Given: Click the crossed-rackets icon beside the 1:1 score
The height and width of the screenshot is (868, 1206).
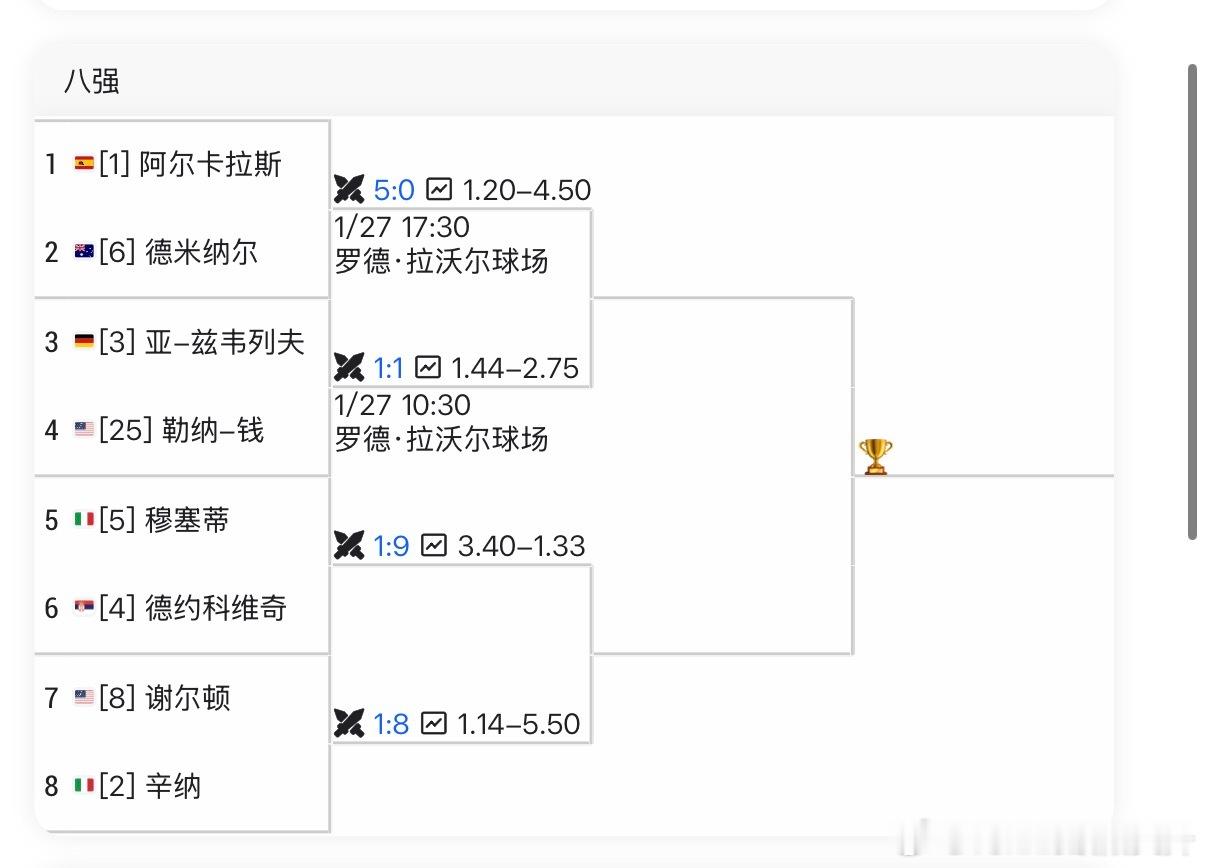Looking at the screenshot, I should click(x=349, y=368).
